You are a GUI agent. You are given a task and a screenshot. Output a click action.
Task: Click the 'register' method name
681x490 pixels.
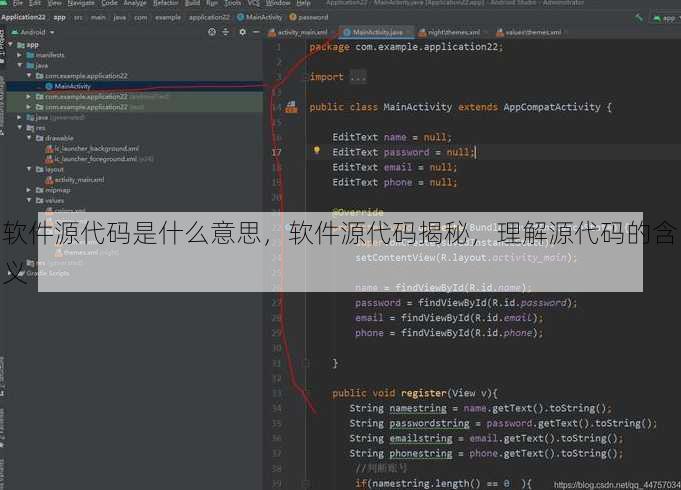(424, 393)
